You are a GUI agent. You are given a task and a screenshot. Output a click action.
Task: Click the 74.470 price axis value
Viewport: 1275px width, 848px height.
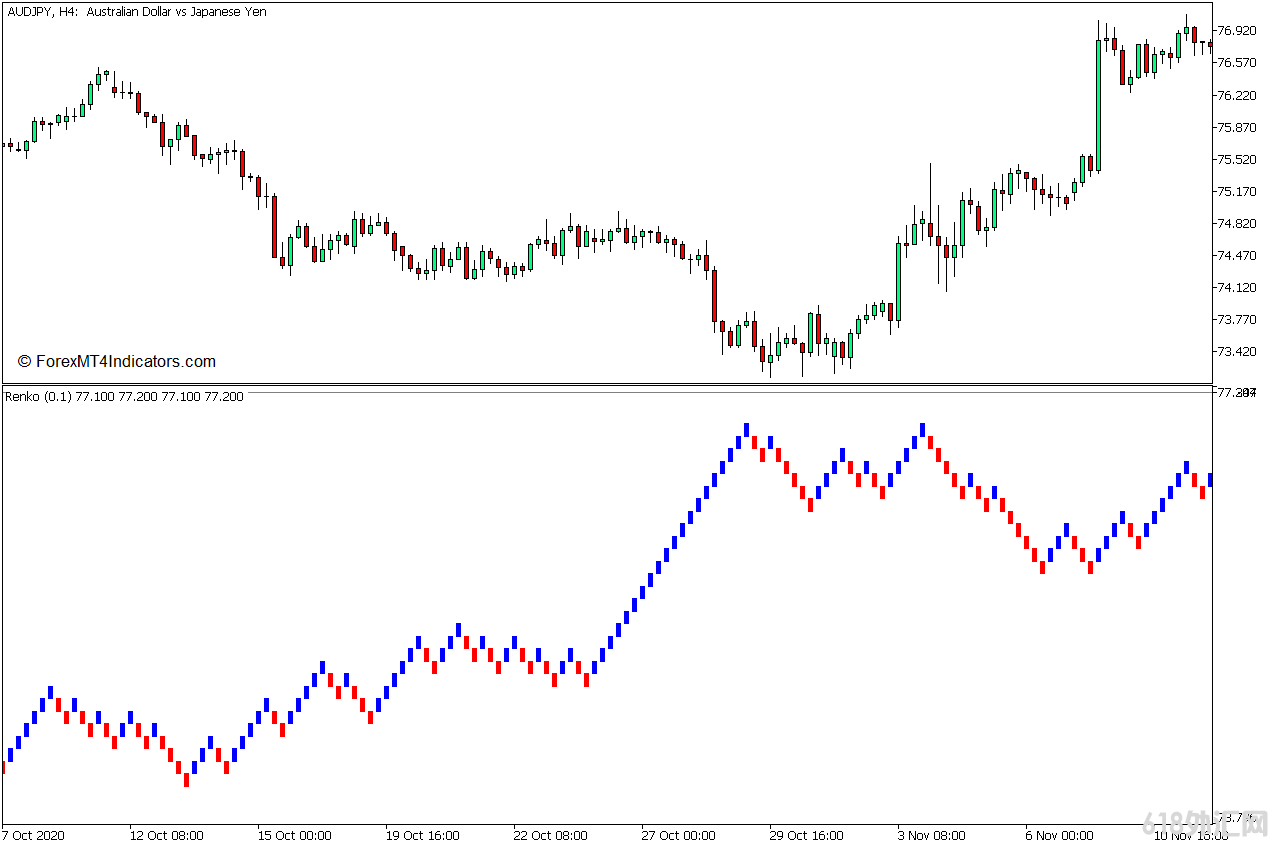(x=1237, y=255)
